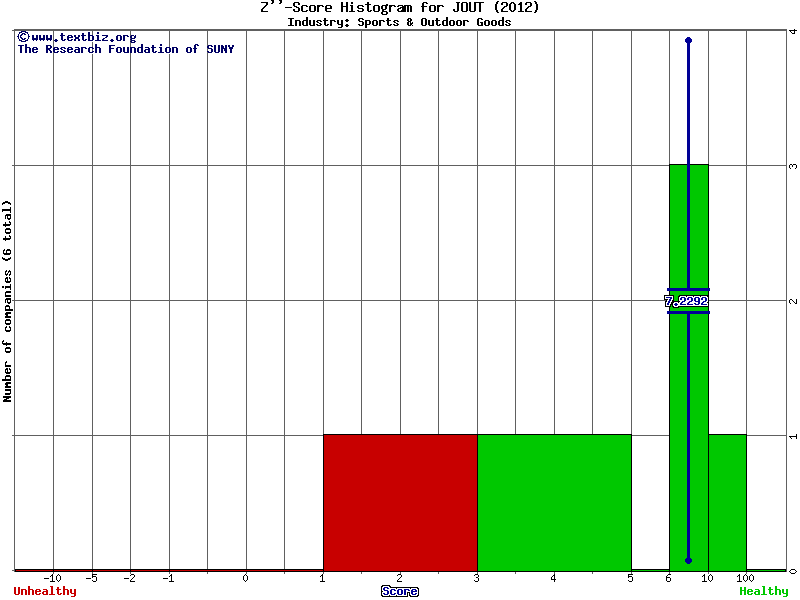The width and height of the screenshot is (800, 600).
Task: Click the x-axis tick label 10
Action: coord(707,578)
